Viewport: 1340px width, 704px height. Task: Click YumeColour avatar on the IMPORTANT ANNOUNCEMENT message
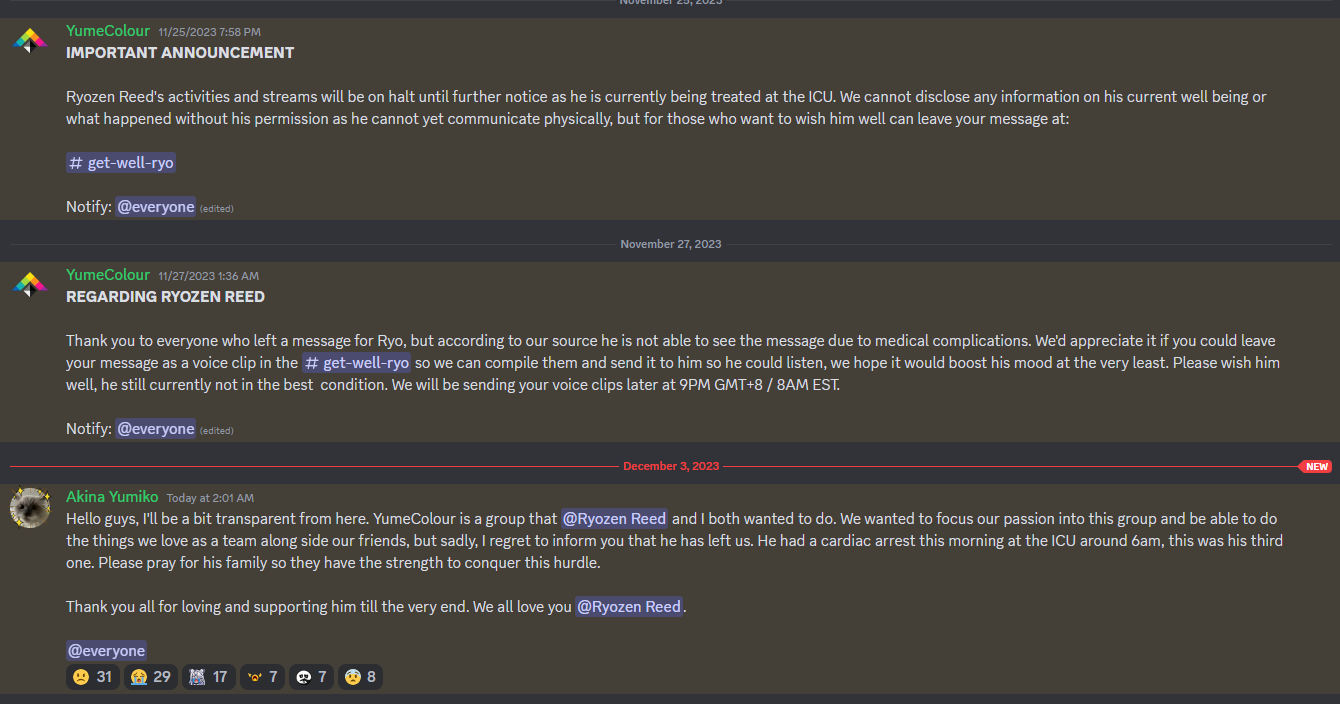point(30,41)
